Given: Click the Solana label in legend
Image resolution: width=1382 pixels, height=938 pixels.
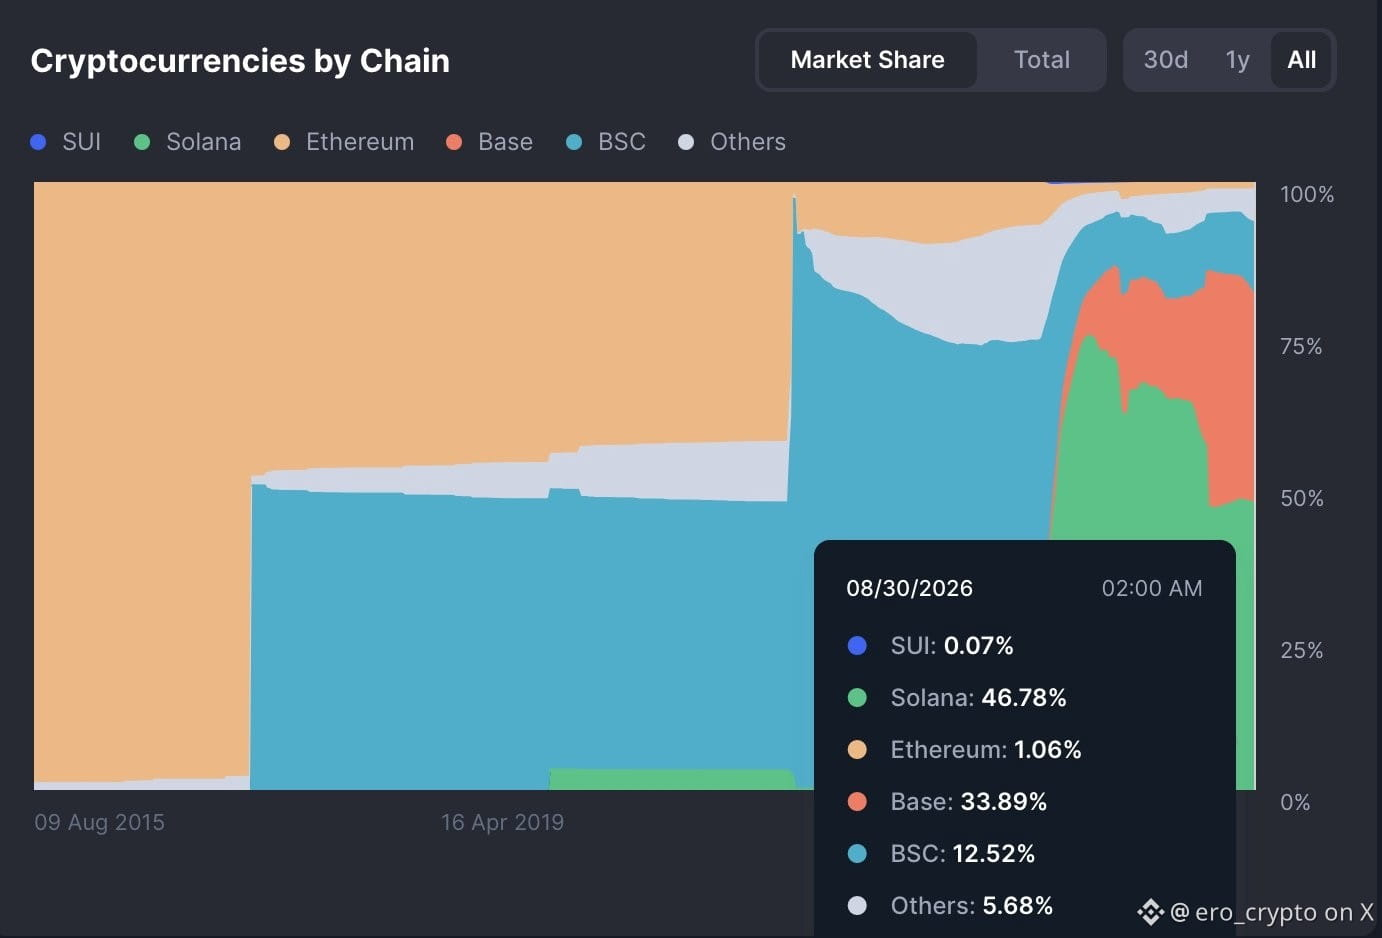Looking at the screenshot, I should [204, 142].
